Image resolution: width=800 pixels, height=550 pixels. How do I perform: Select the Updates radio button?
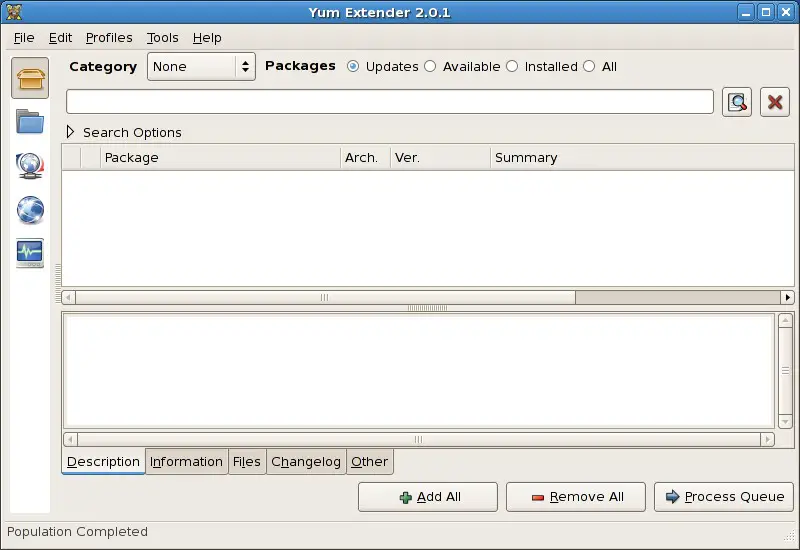click(383, 66)
